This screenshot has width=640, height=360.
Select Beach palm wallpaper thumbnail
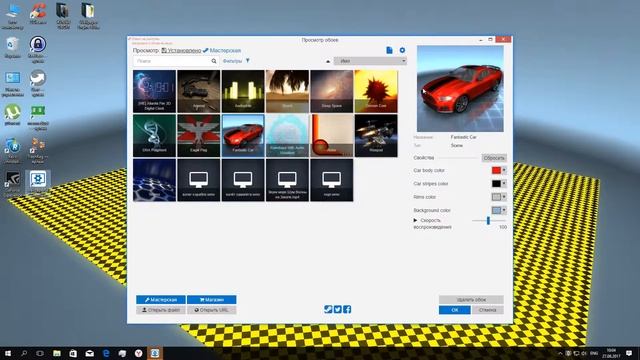click(x=287, y=91)
